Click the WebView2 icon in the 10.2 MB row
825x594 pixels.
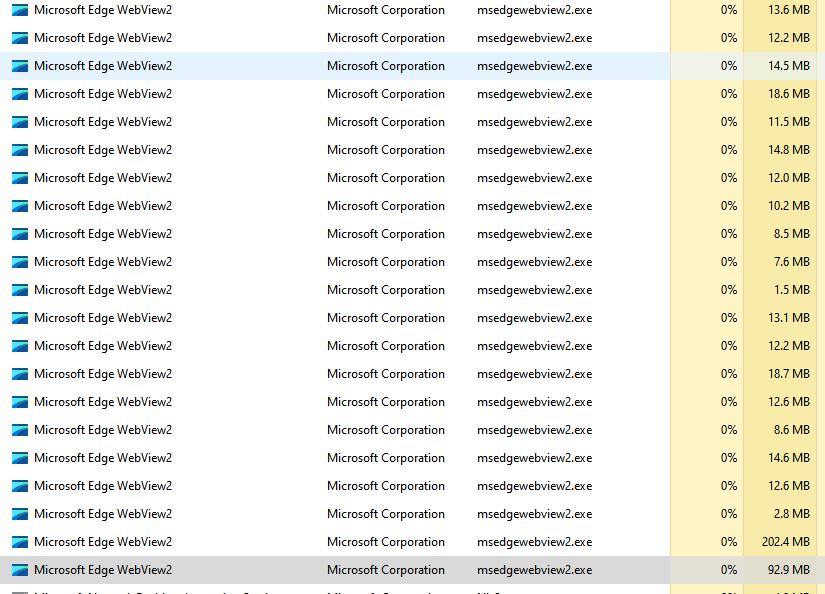click(20, 206)
